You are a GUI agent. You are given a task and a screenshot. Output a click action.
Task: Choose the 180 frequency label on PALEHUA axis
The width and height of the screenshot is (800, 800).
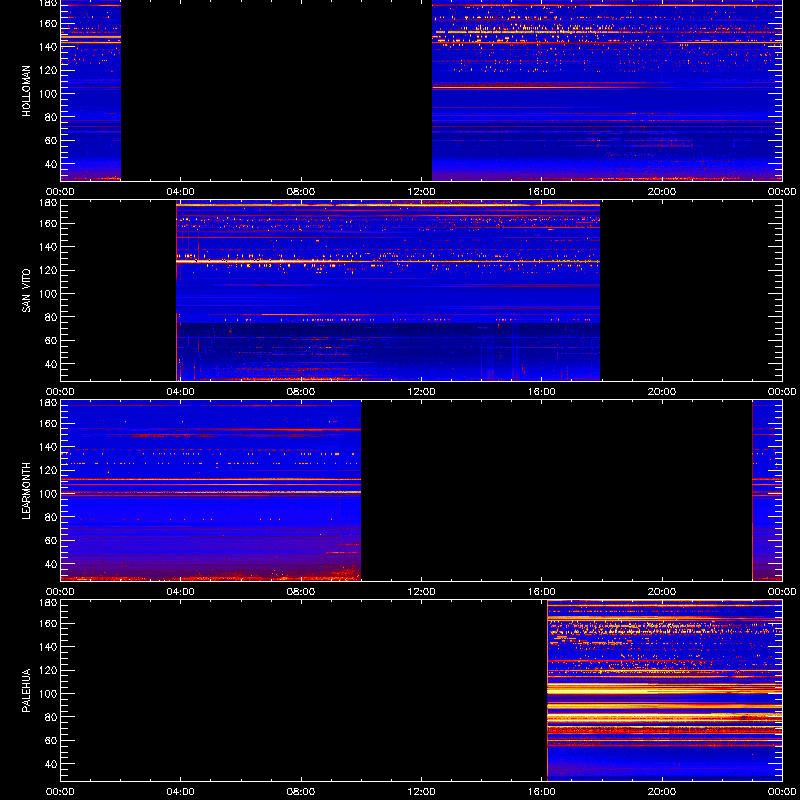[48, 603]
